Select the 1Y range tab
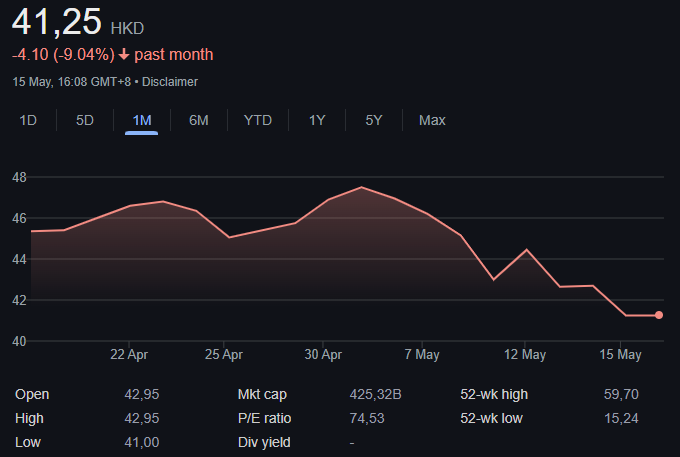Image resolution: width=680 pixels, height=457 pixels. coord(317,120)
